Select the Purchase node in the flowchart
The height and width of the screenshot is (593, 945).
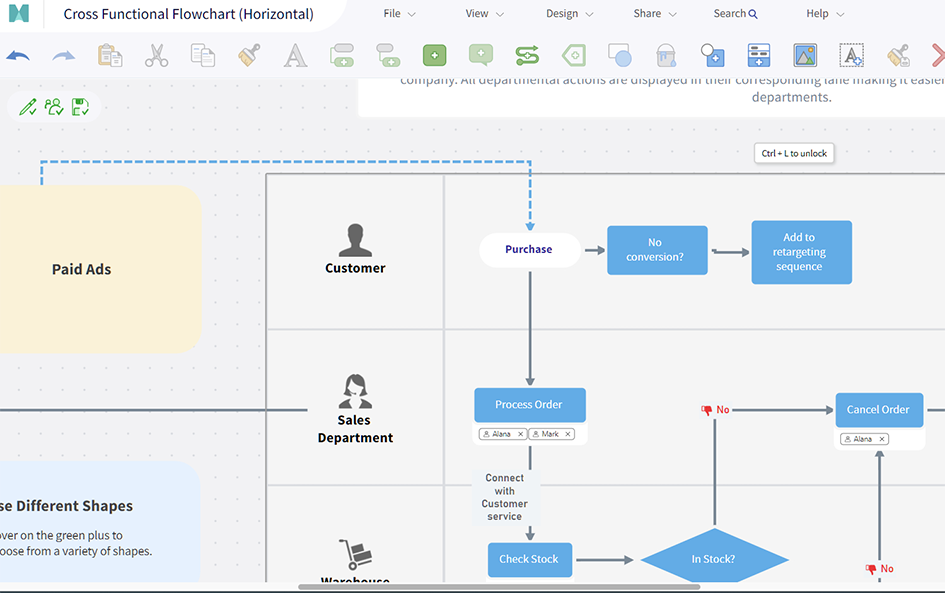pyautogui.click(x=529, y=250)
